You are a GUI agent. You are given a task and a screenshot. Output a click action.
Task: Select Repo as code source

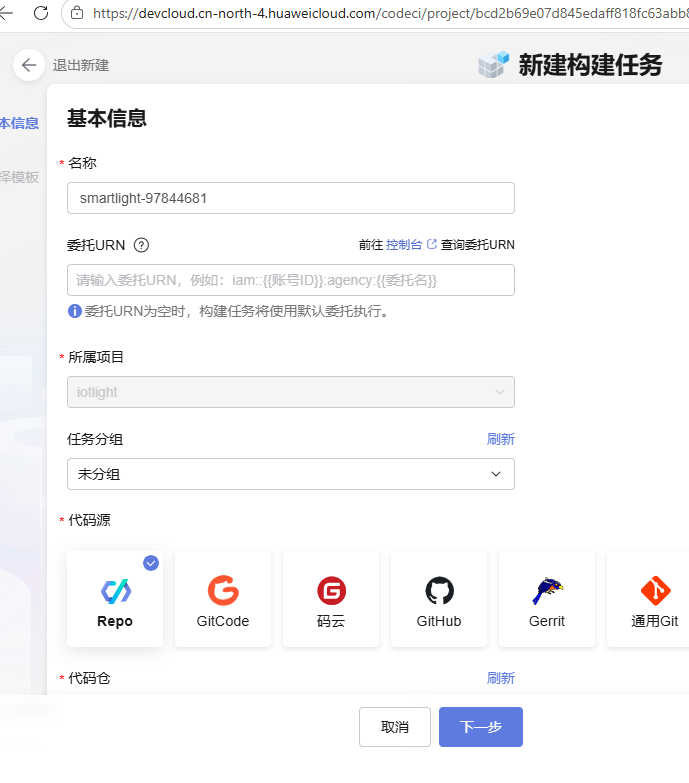coord(115,599)
